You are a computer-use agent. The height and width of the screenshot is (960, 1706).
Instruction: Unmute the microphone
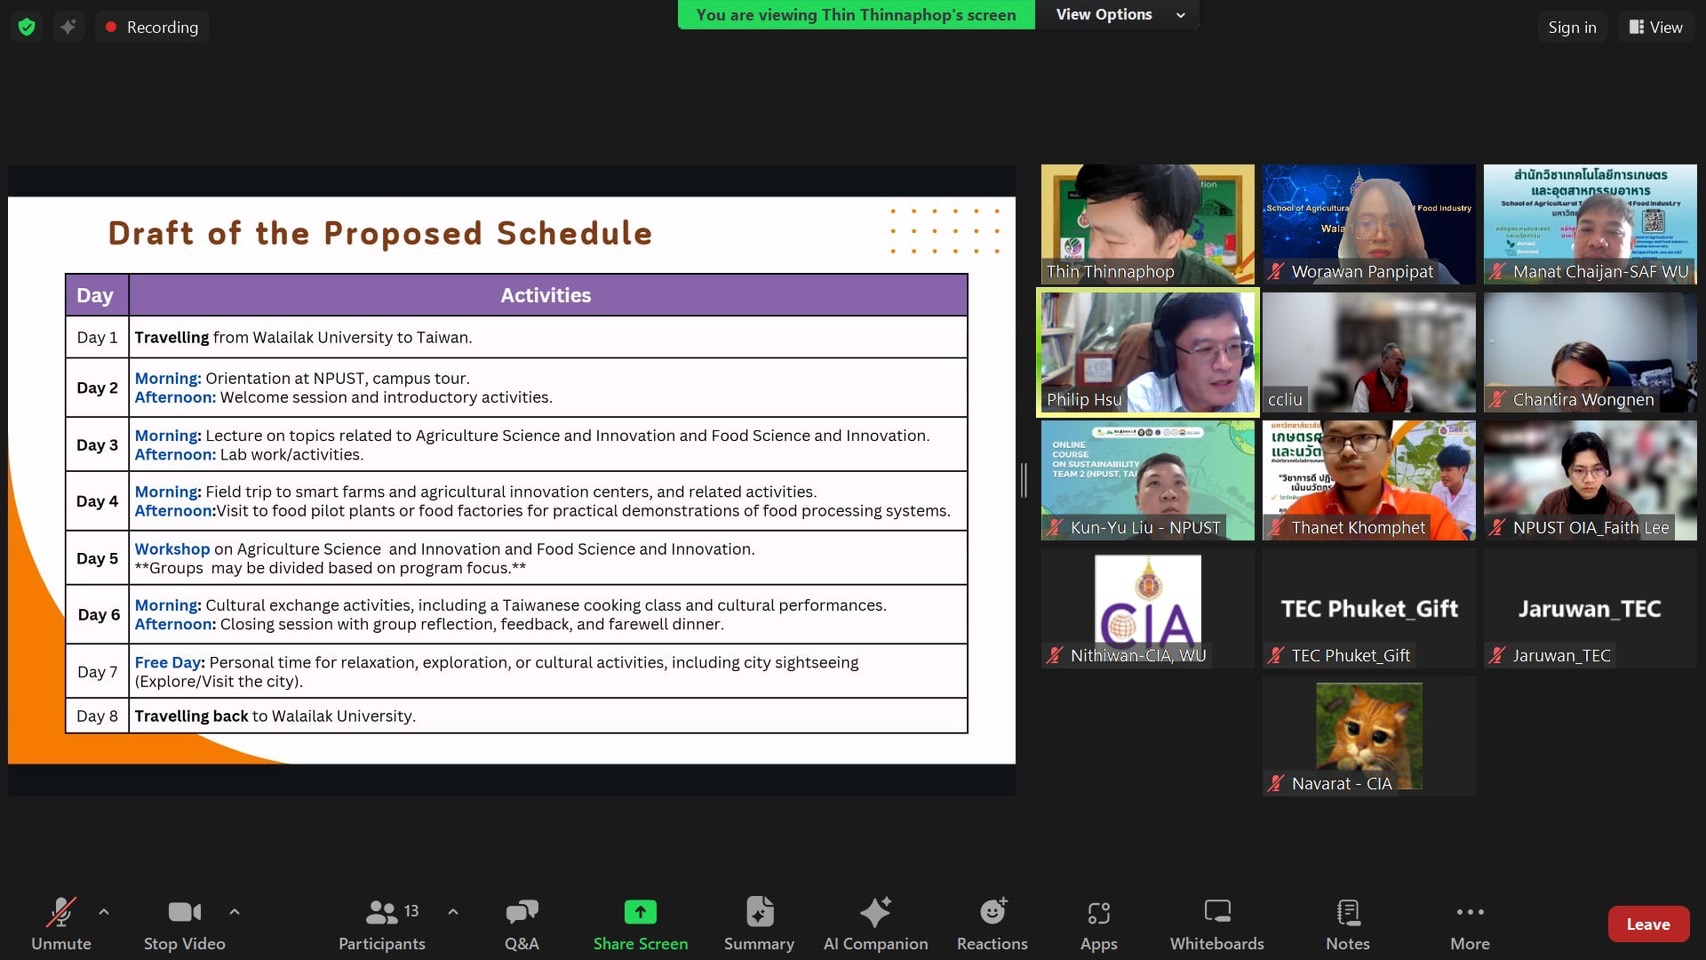tap(61, 924)
